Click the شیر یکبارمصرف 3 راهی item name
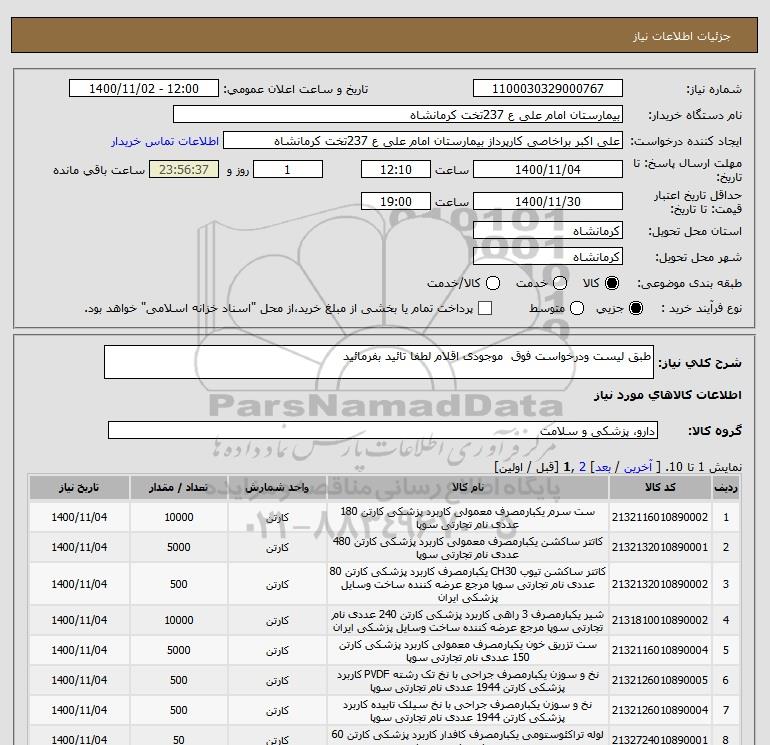The image size is (770, 745). click(468, 621)
